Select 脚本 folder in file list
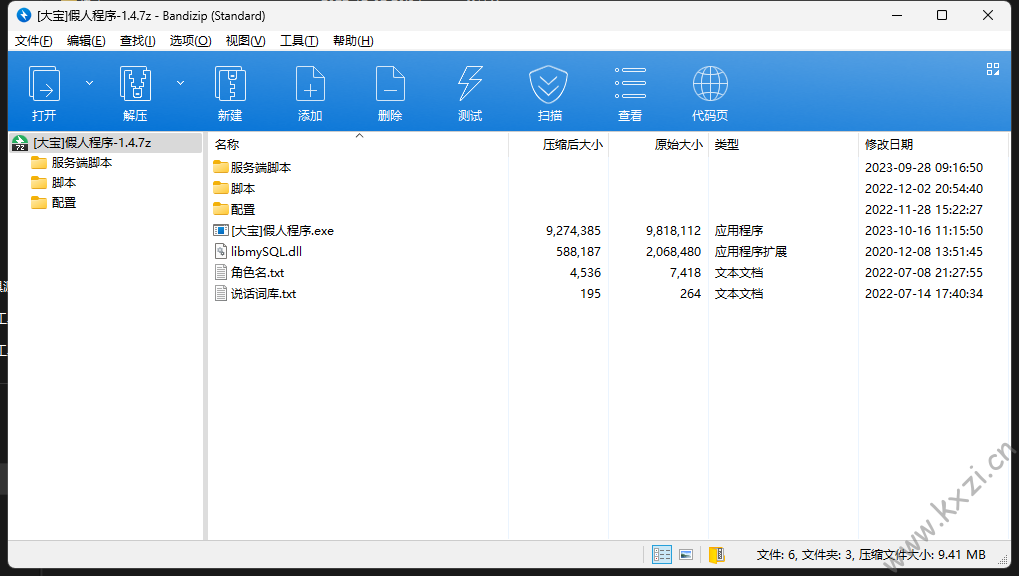The height and width of the screenshot is (576, 1019). click(242, 189)
